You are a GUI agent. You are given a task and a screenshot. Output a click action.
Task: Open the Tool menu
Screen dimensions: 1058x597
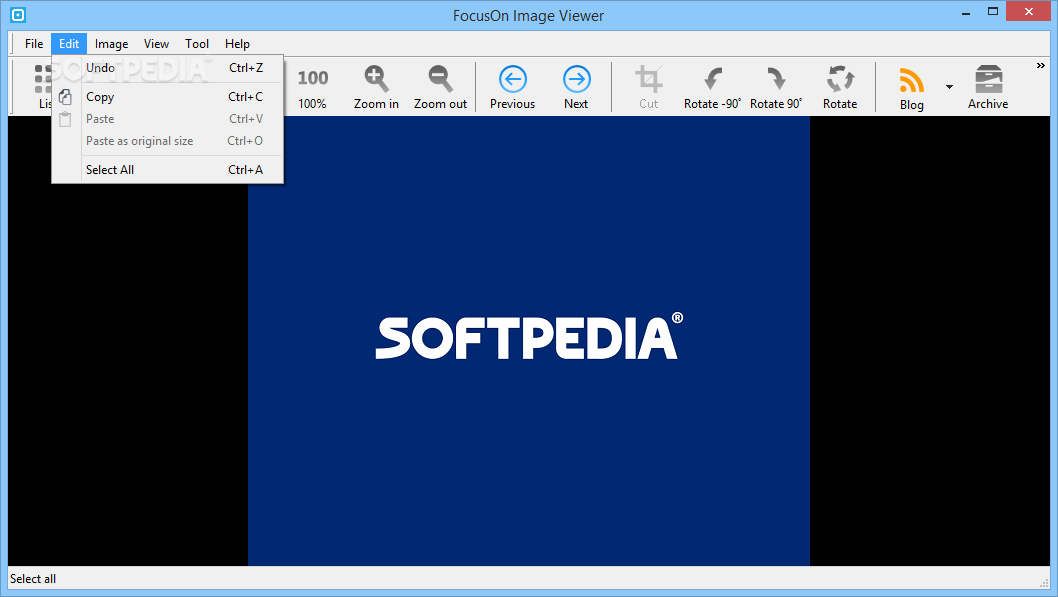coord(197,44)
